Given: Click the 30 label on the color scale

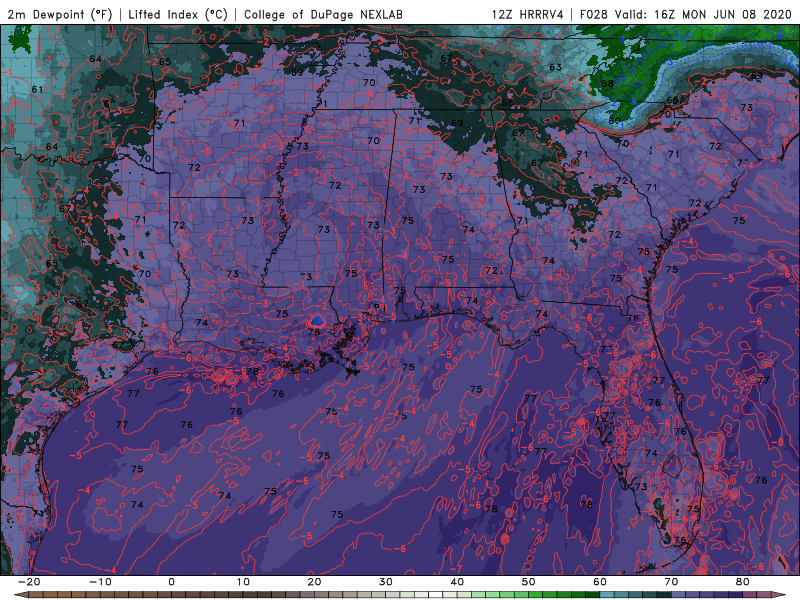Looking at the screenshot, I should (x=386, y=582).
